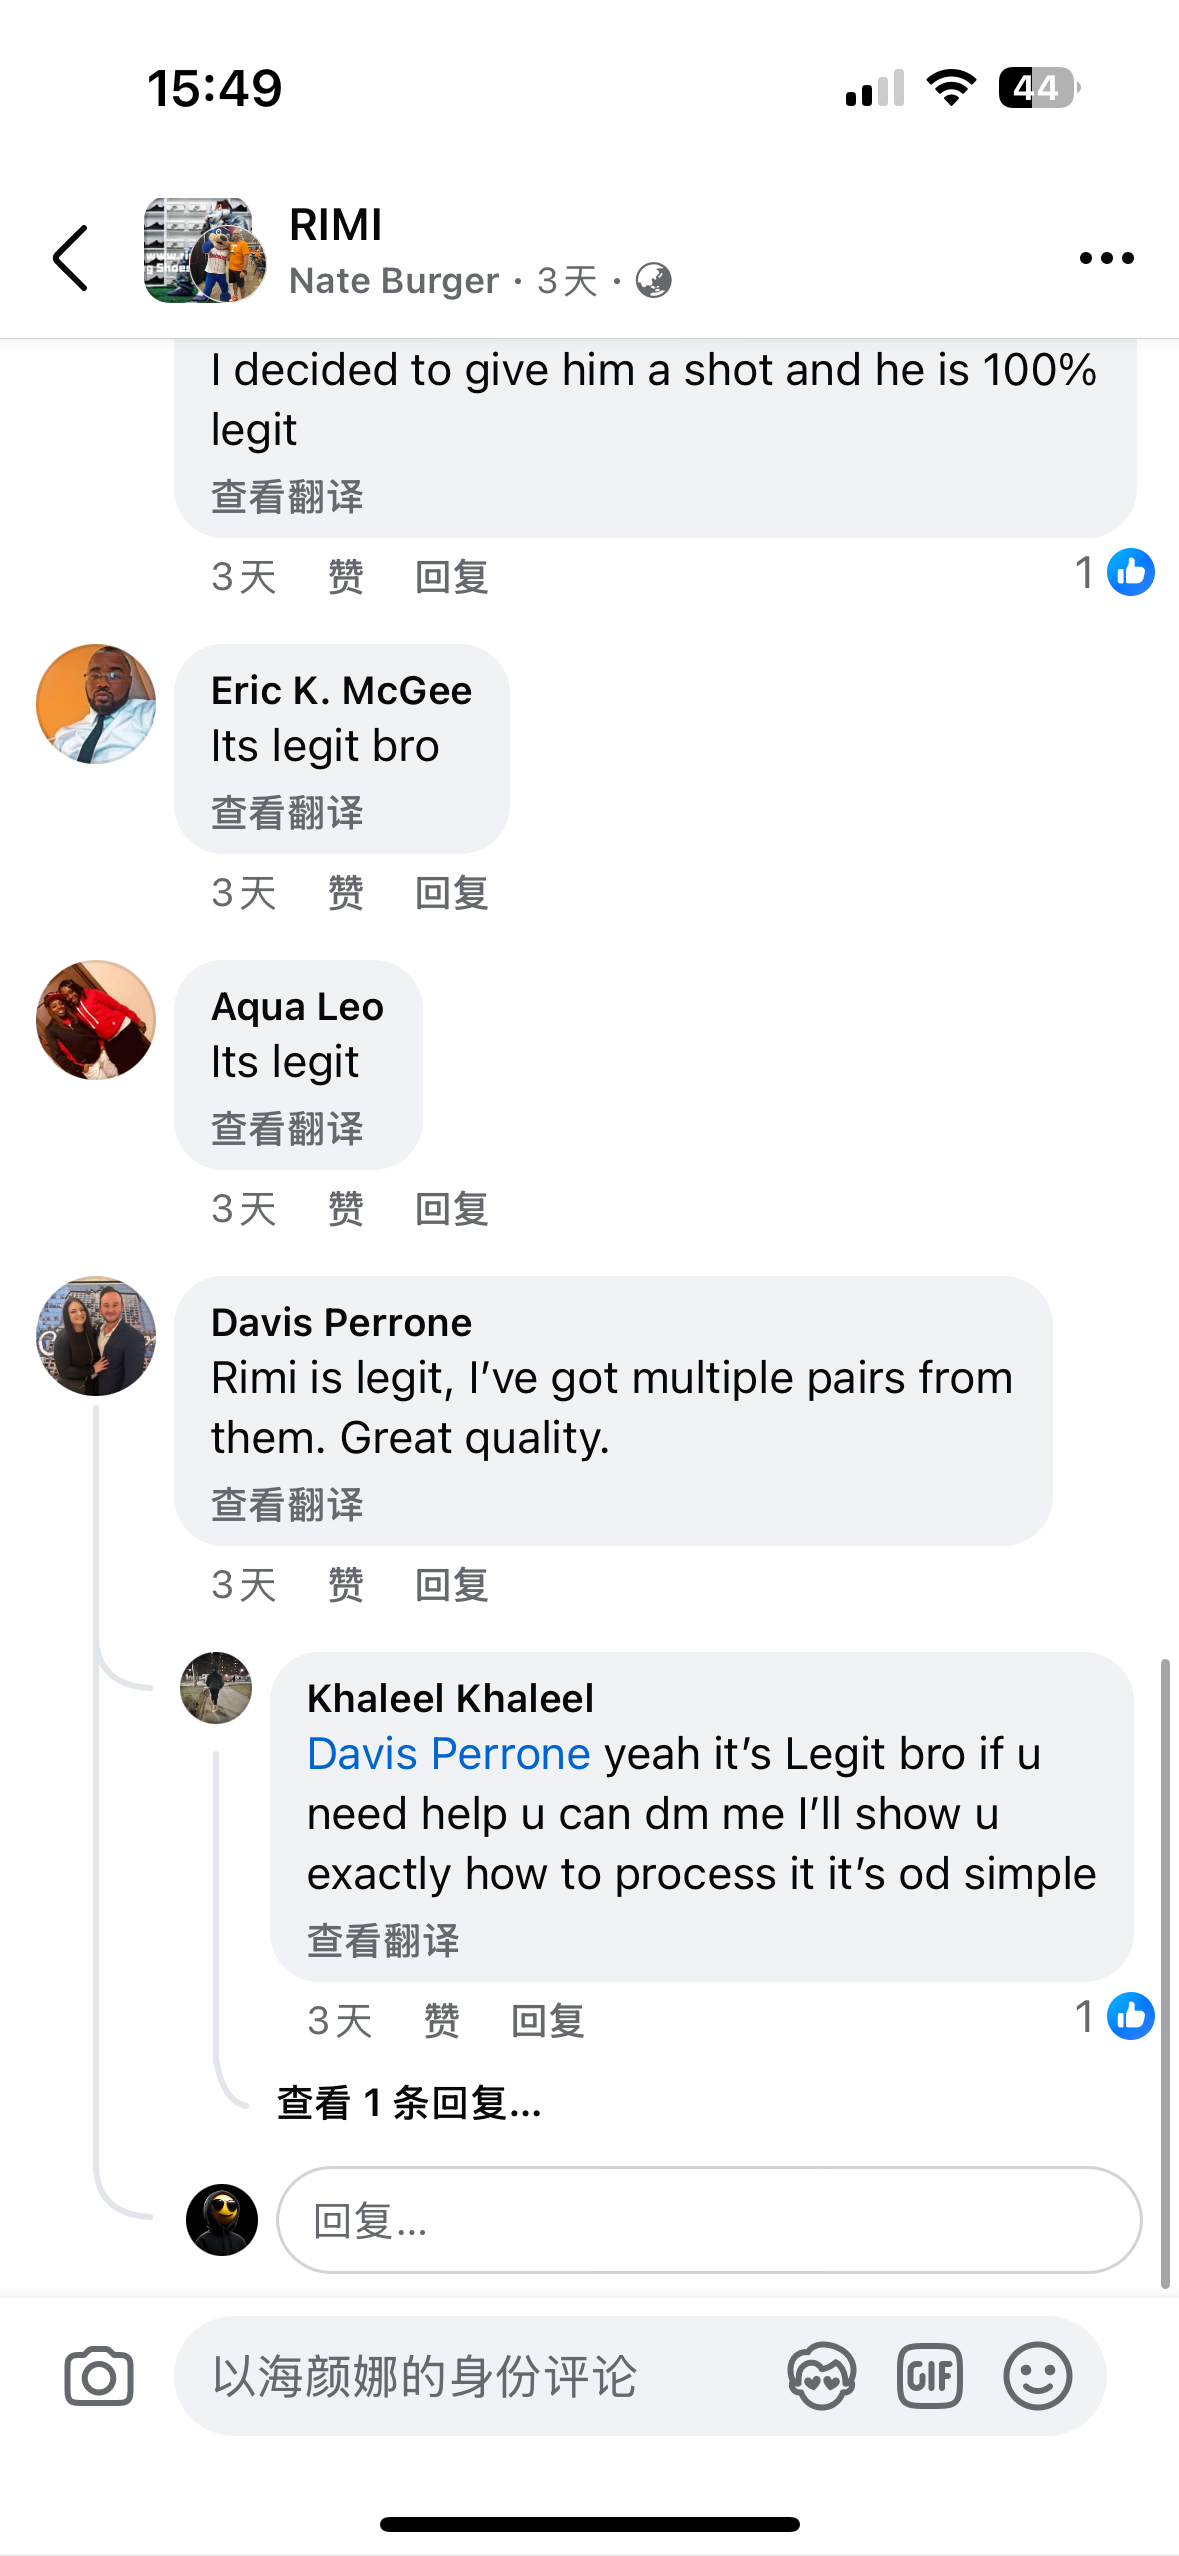The height and width of the screenshot is (2556, 1179).
Task: Tap the back arrow in header
Action: click(71, 258)
